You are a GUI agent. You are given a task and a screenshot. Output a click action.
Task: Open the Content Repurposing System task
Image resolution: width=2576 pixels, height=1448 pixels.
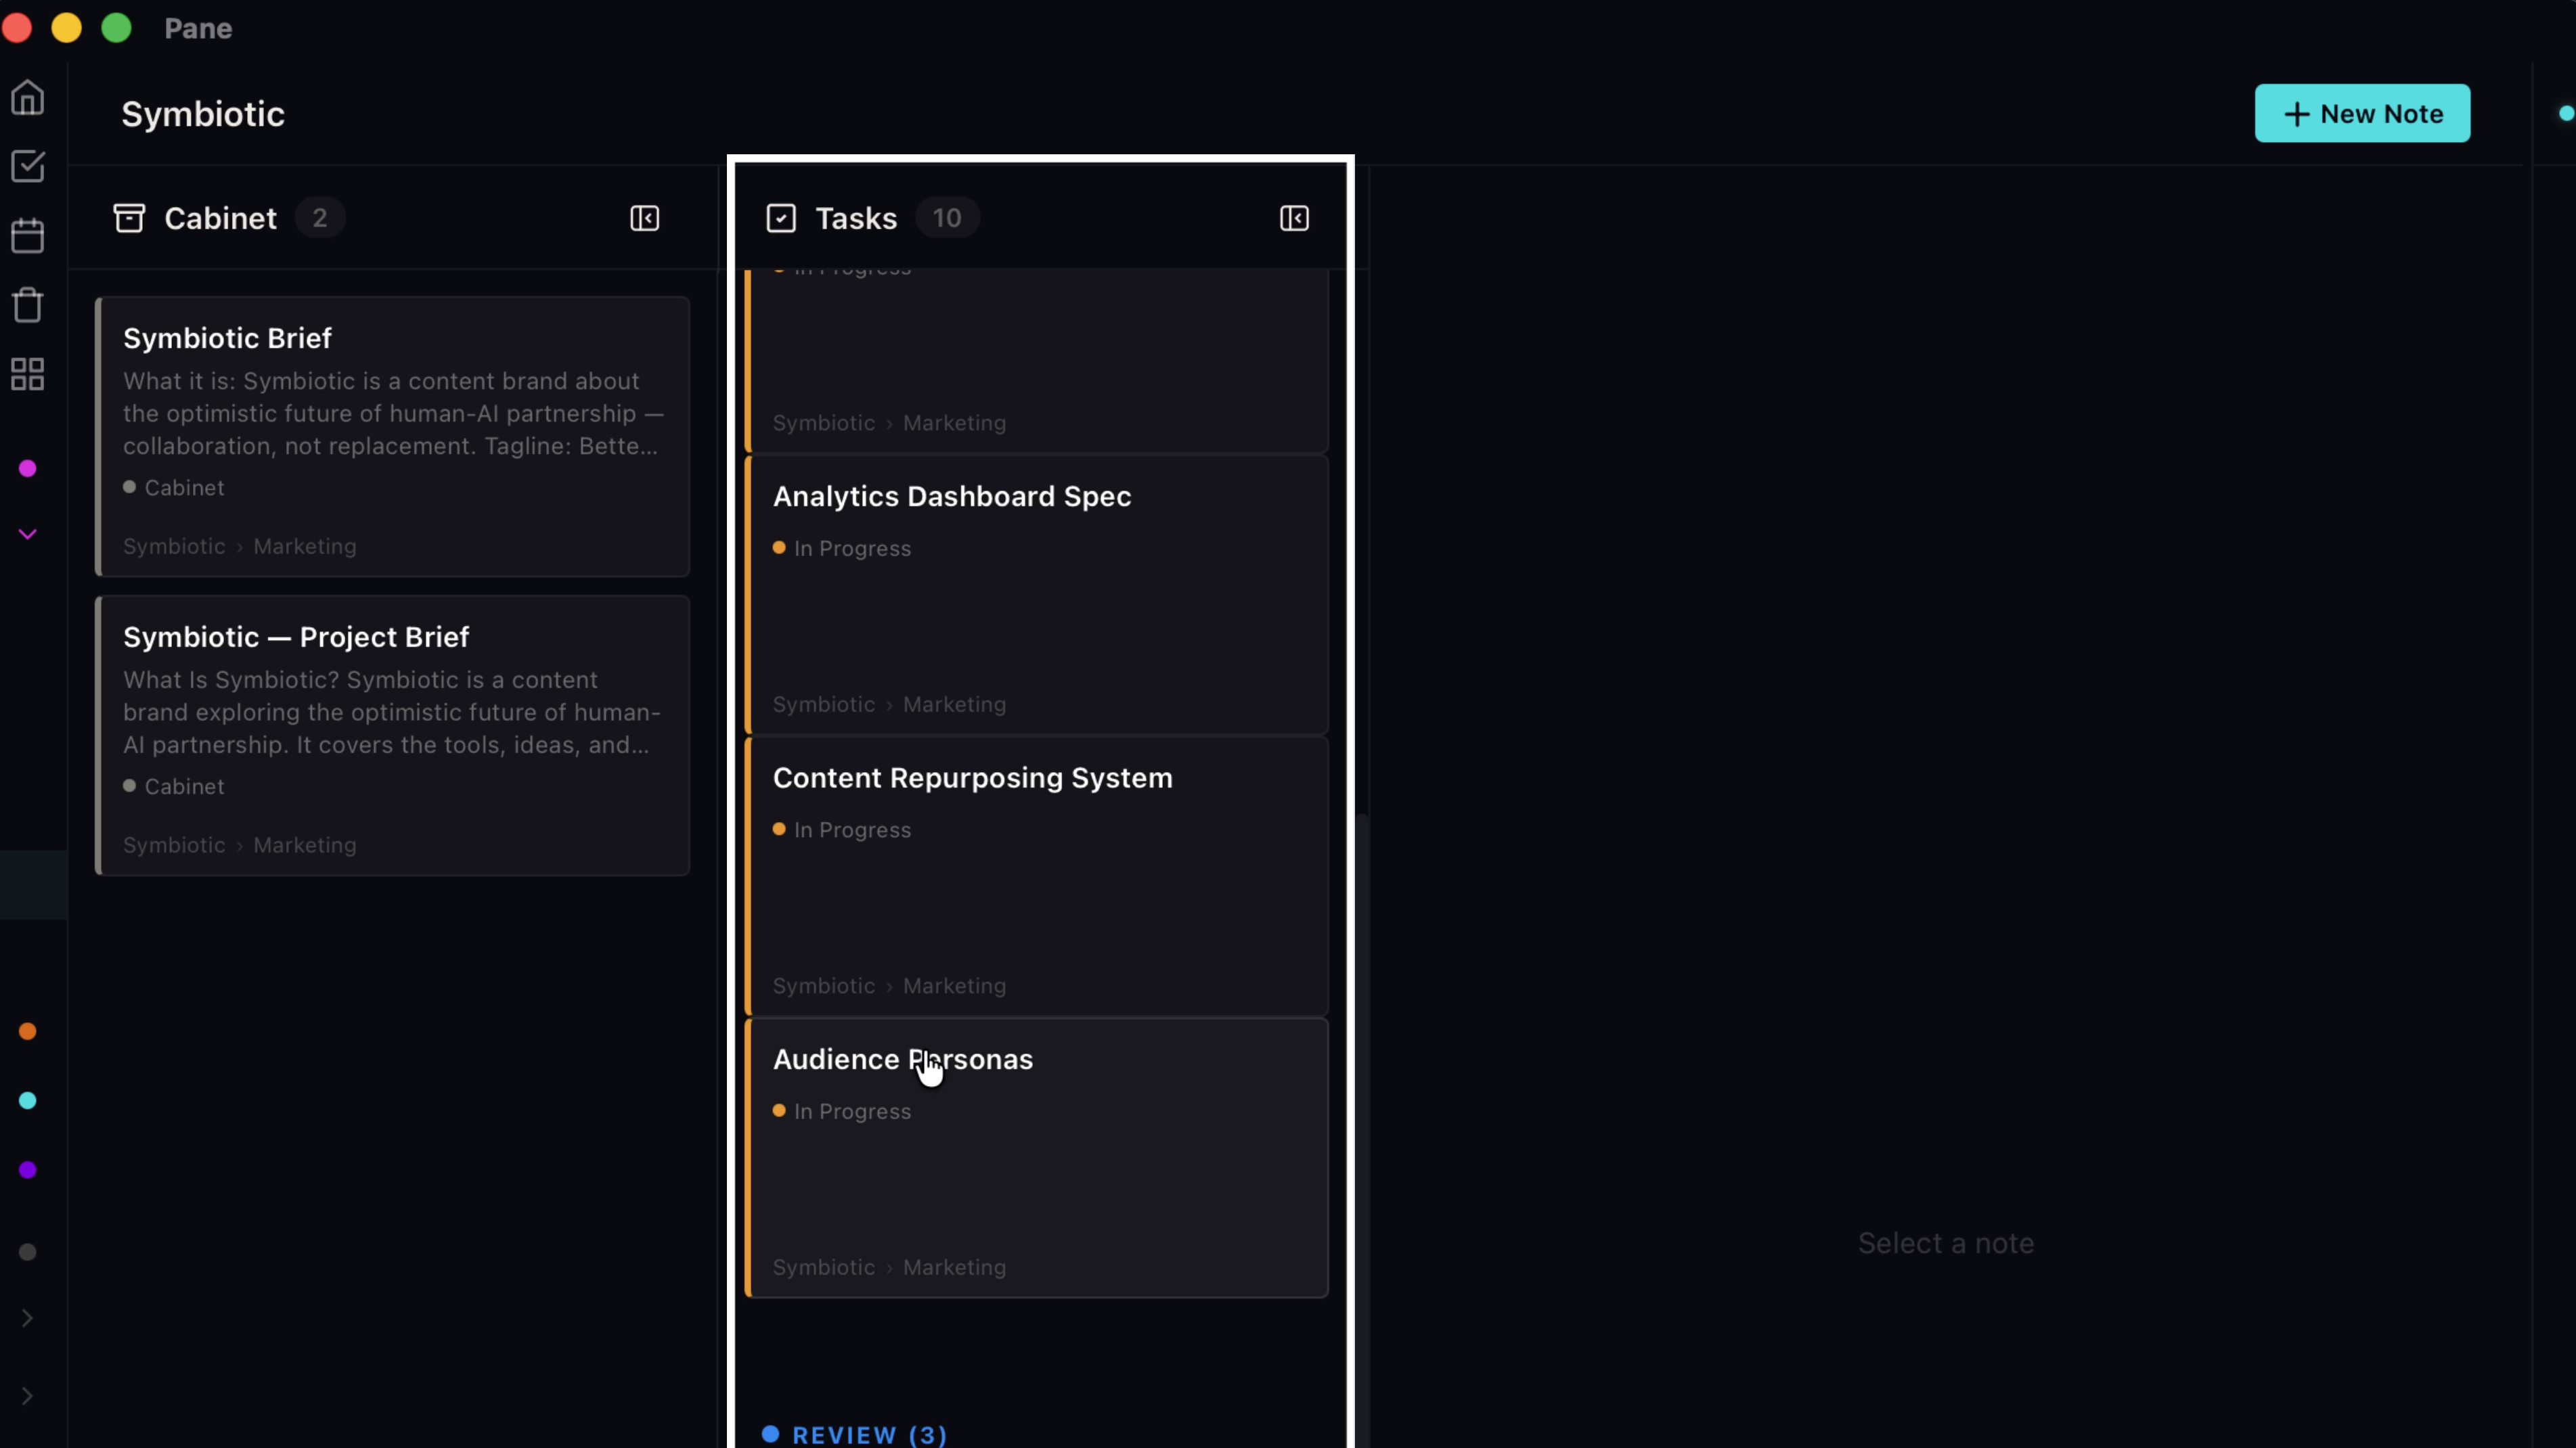click(x=1037, y=876)
